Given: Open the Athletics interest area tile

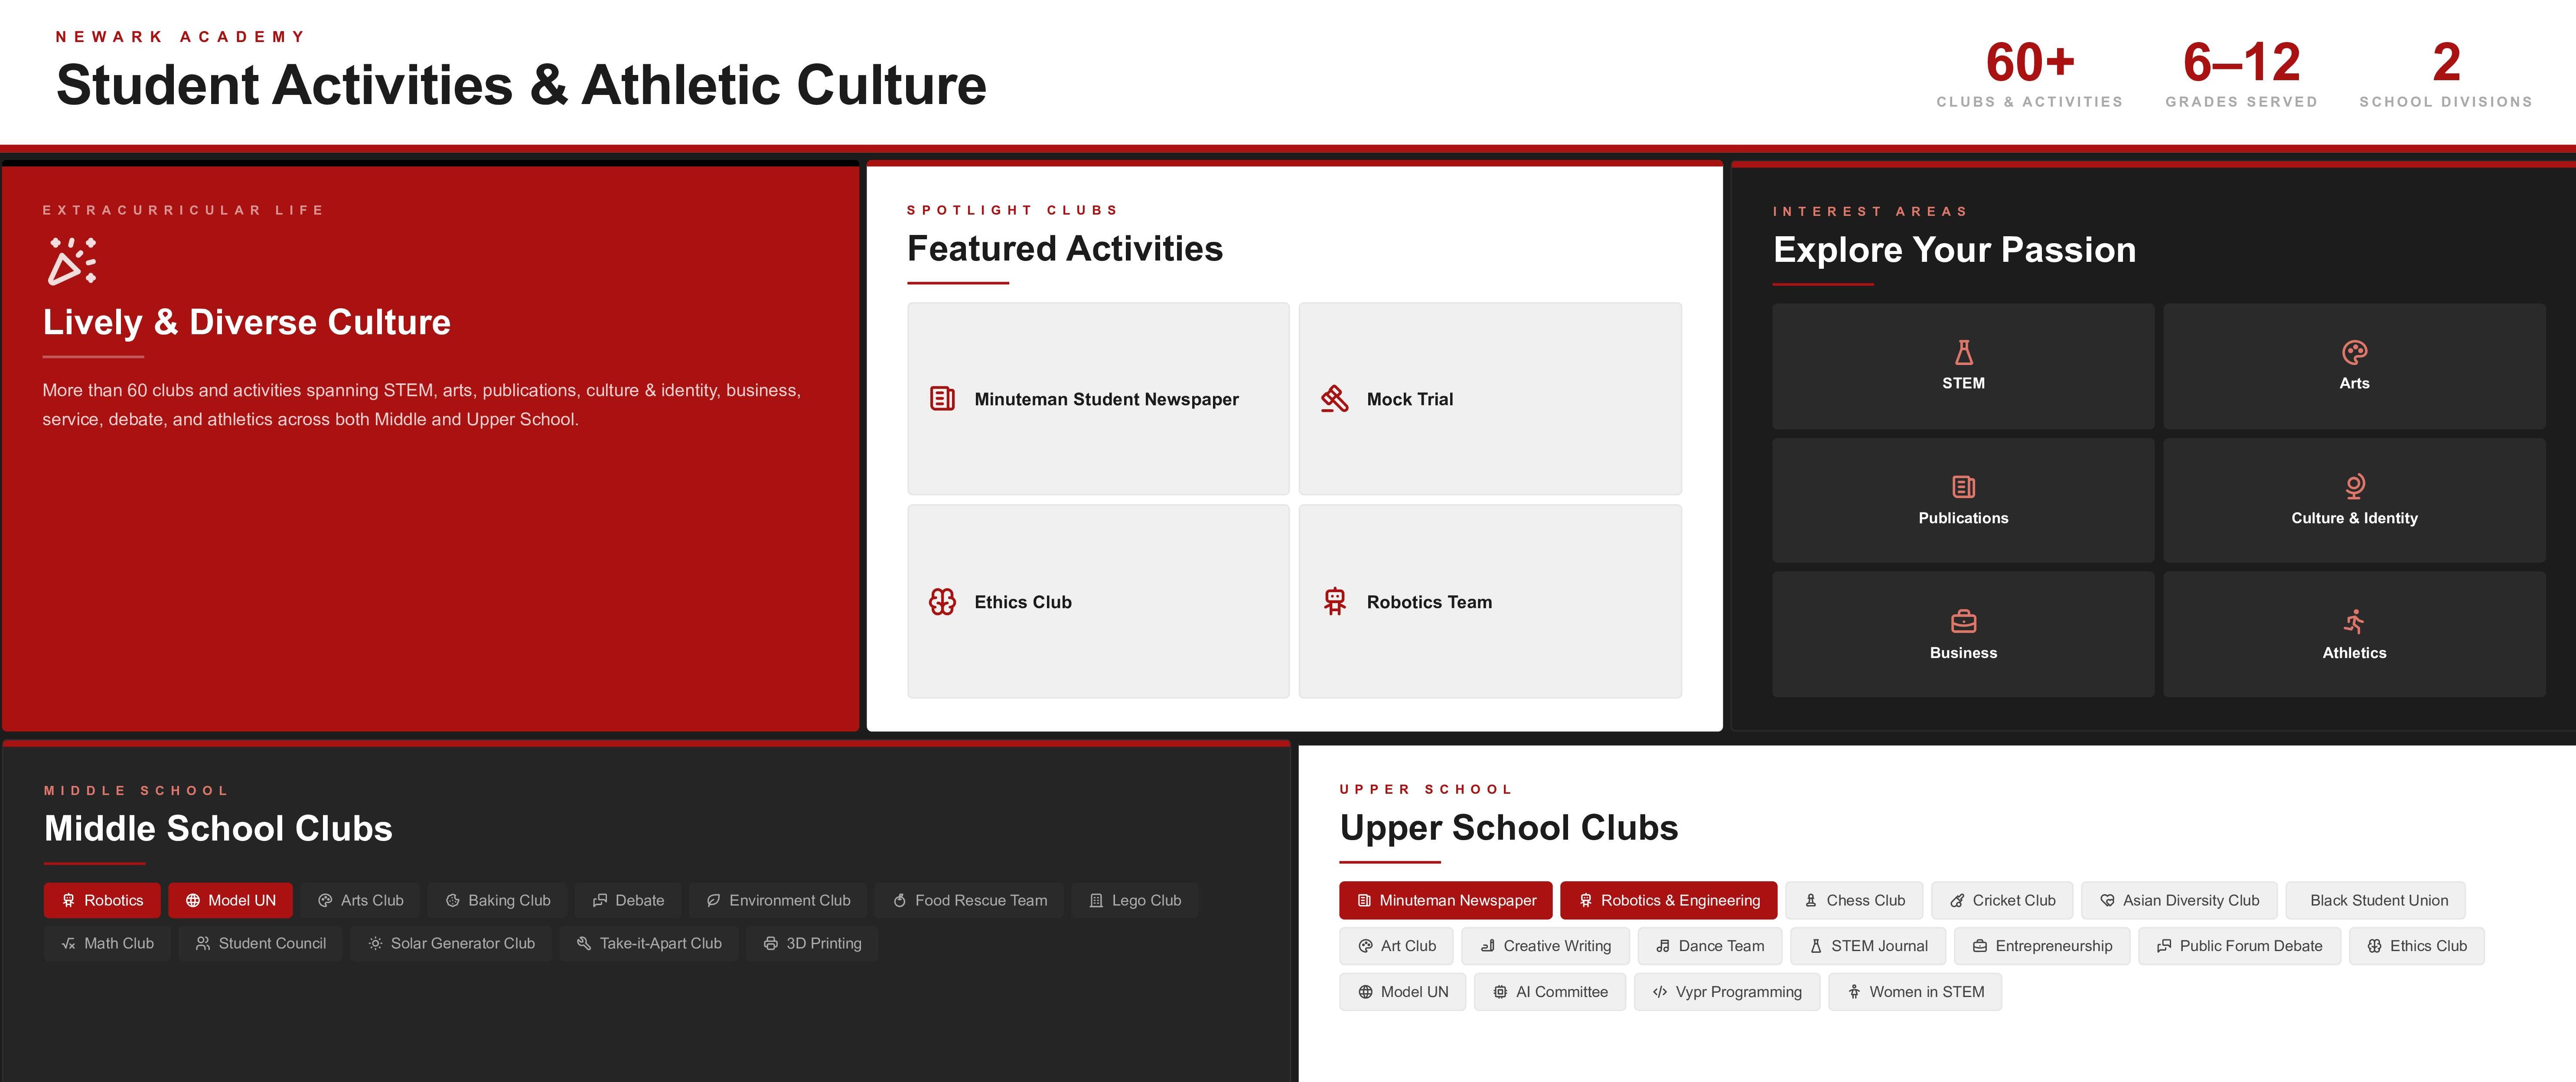Looking at the screenshot, I should [x=2354, y=635].
